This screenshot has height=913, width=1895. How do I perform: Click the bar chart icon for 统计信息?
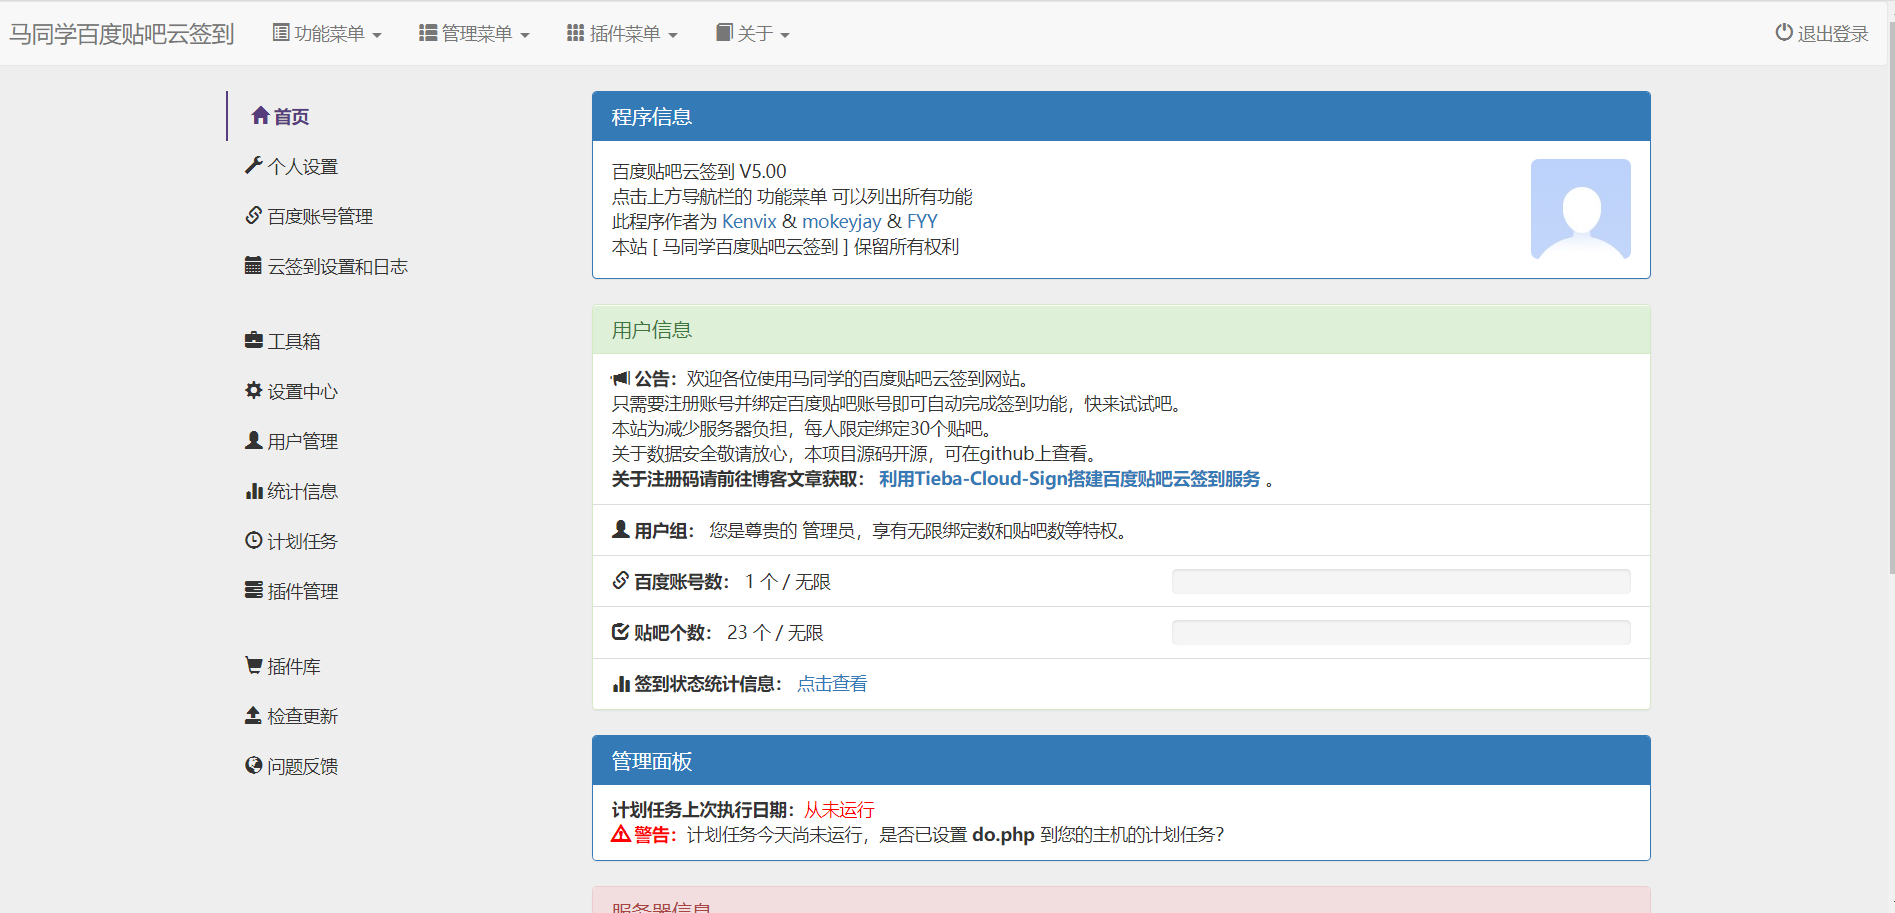point(254,491)
